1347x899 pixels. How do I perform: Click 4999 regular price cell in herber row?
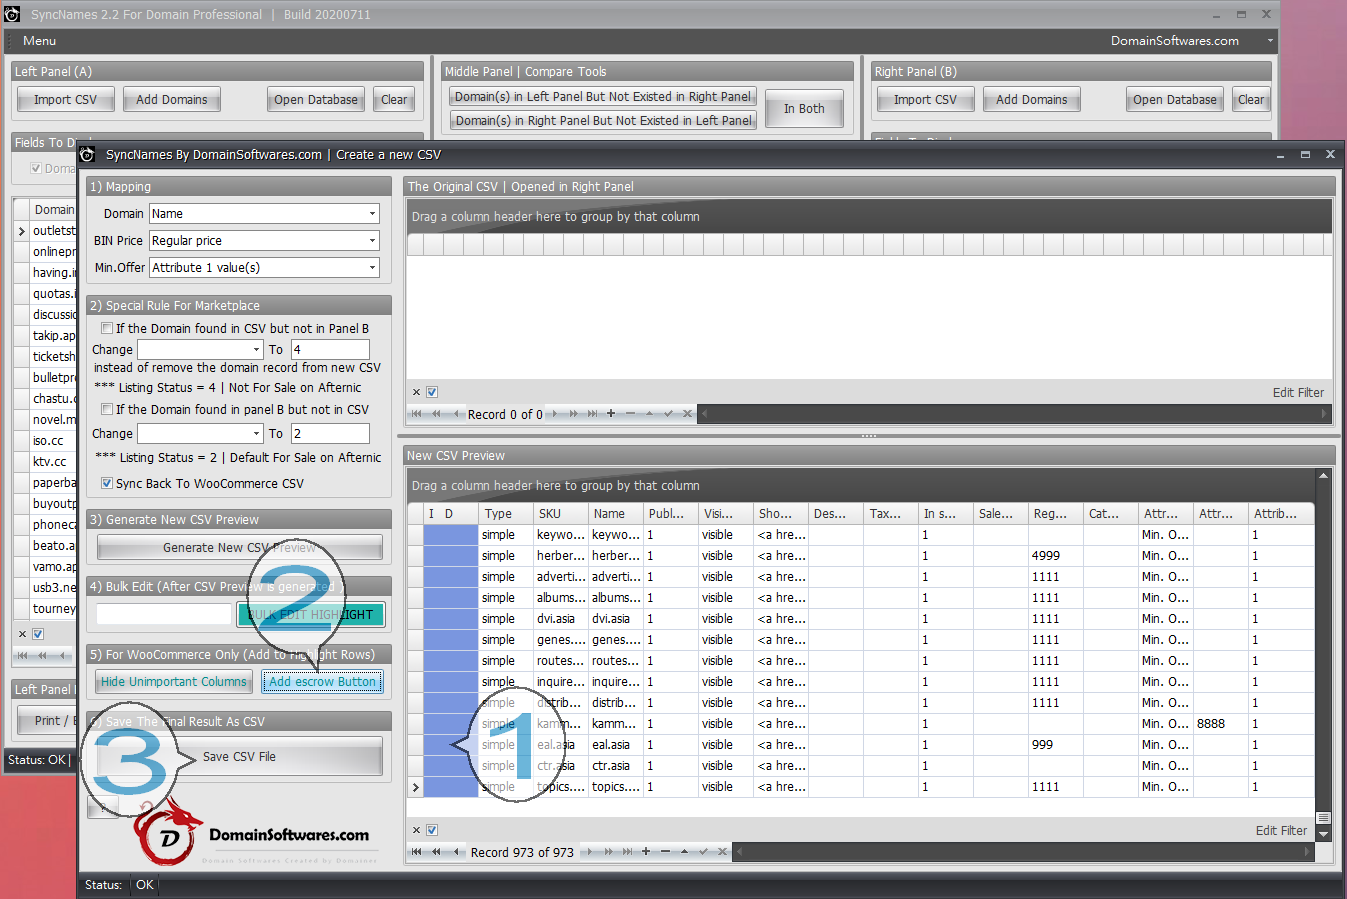click(x=1055, y=556)
